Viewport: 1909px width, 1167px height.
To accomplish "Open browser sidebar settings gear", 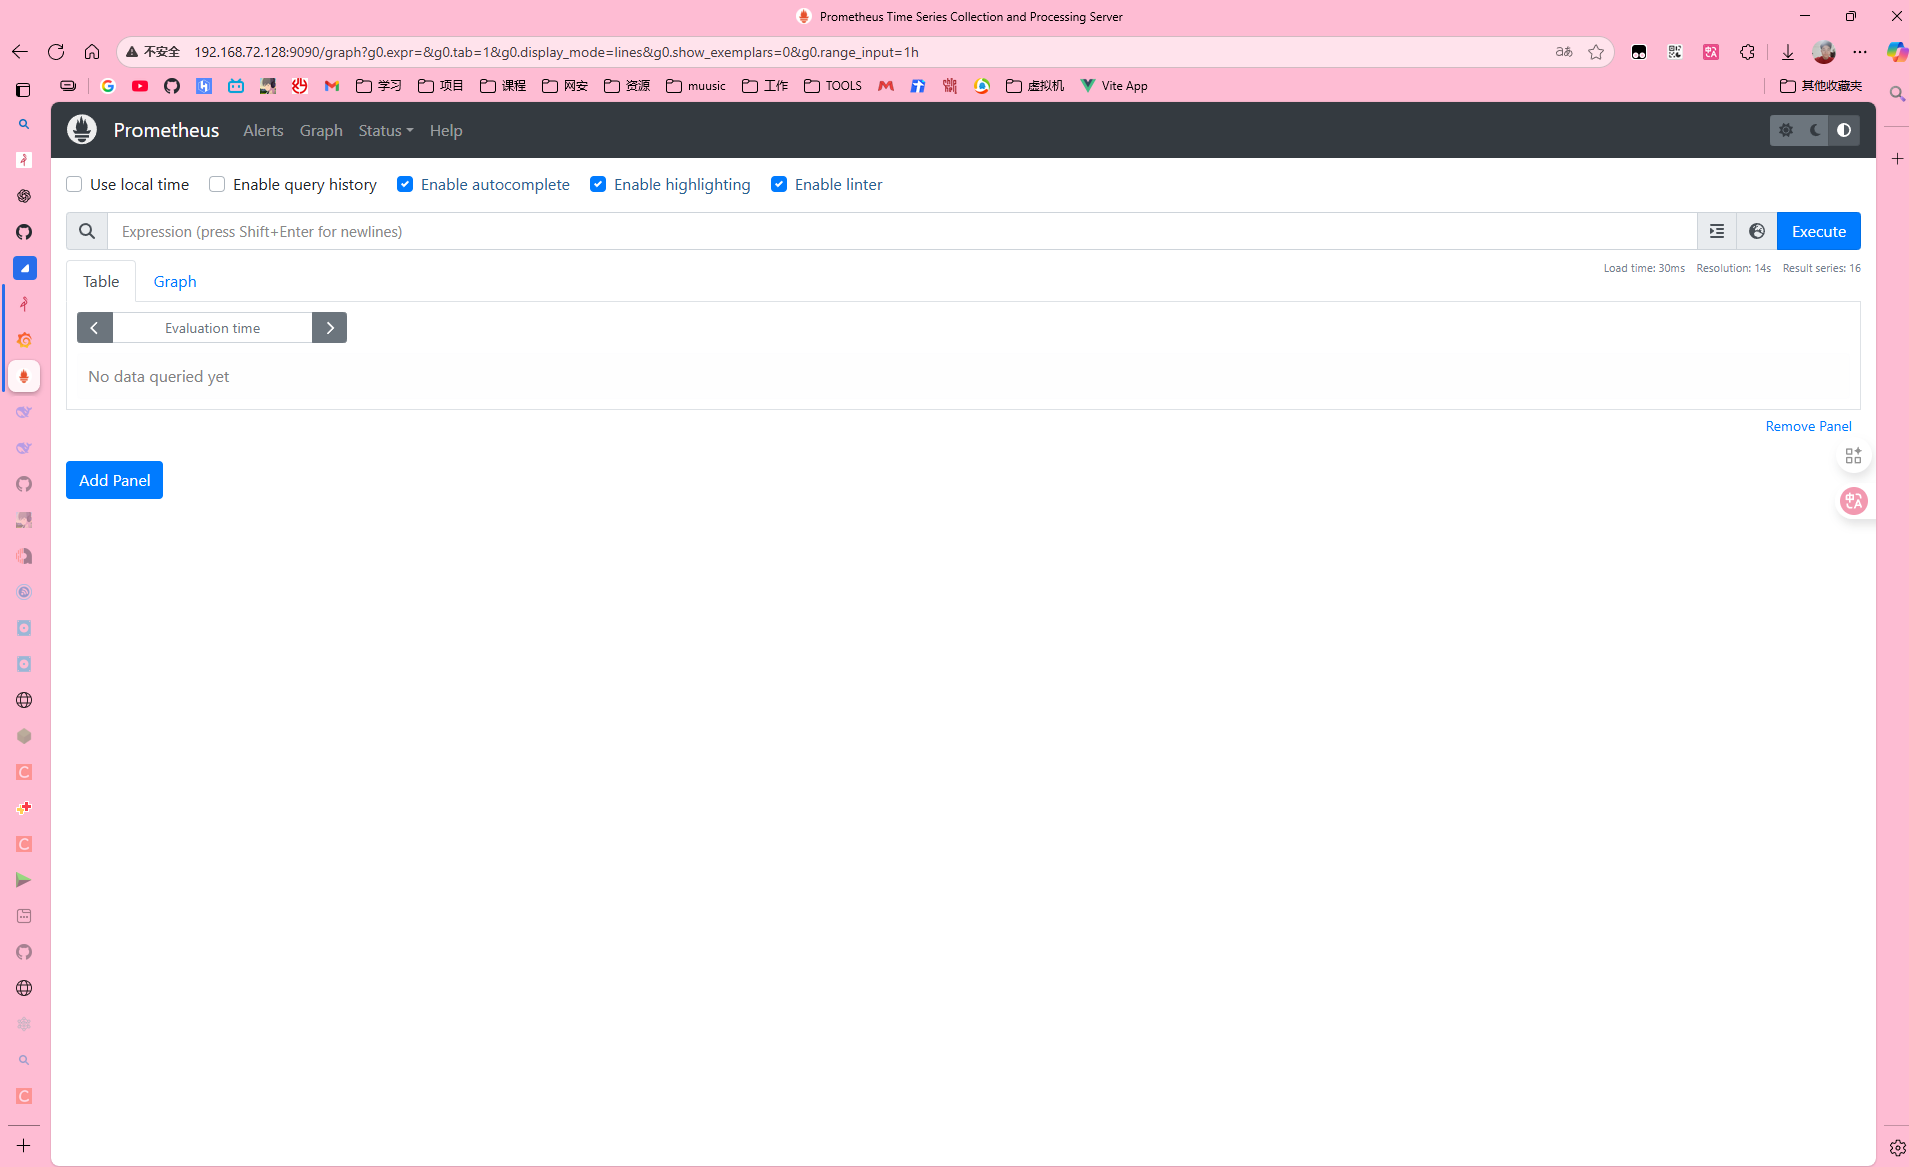I will tap(1897, 1148).
